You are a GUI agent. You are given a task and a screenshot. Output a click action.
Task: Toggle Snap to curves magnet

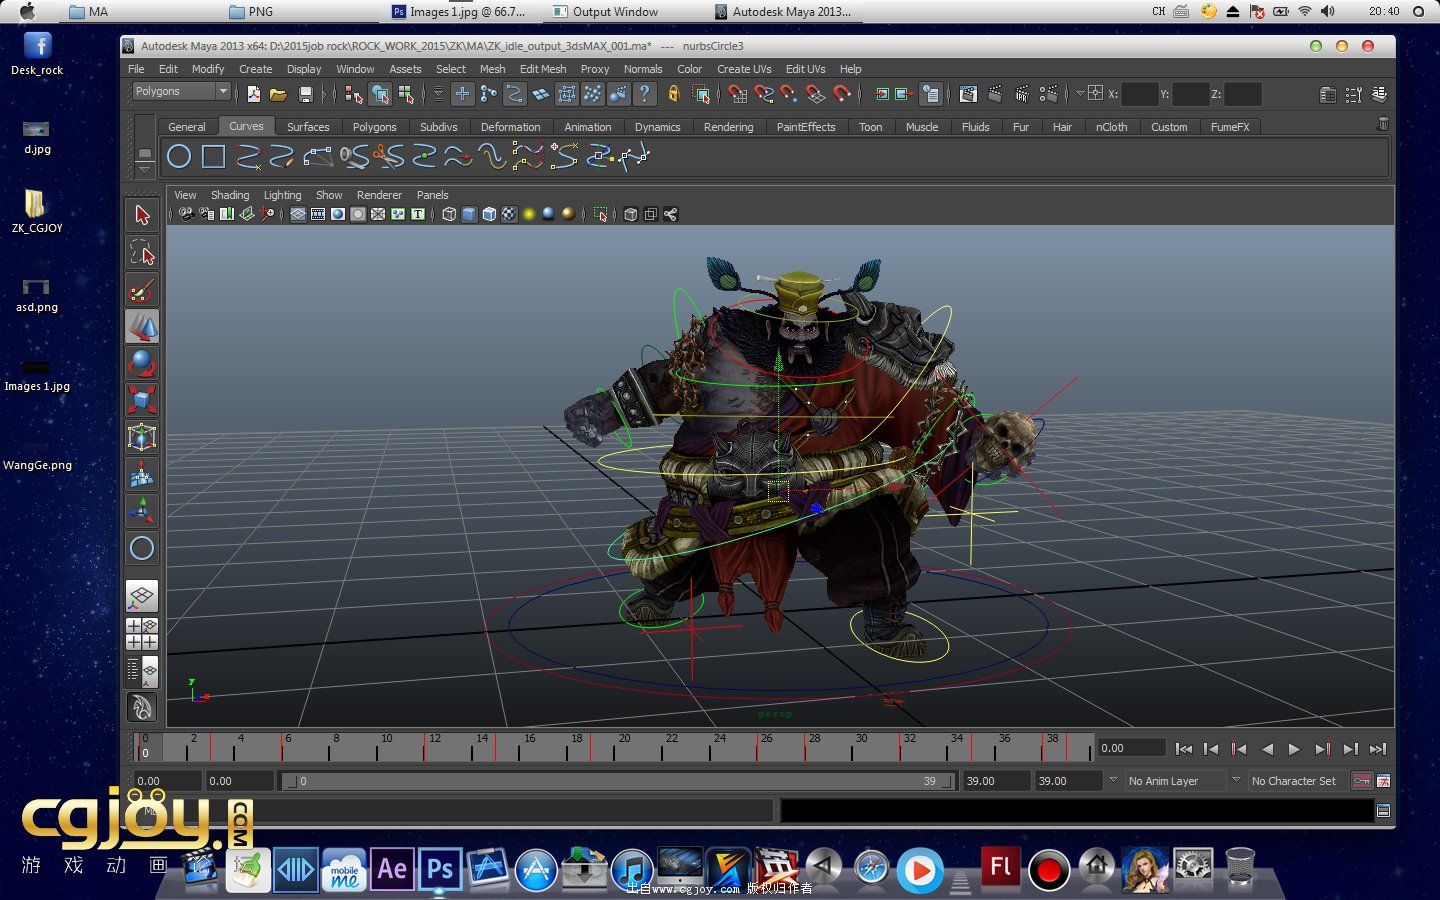click(x=764, y=94)
